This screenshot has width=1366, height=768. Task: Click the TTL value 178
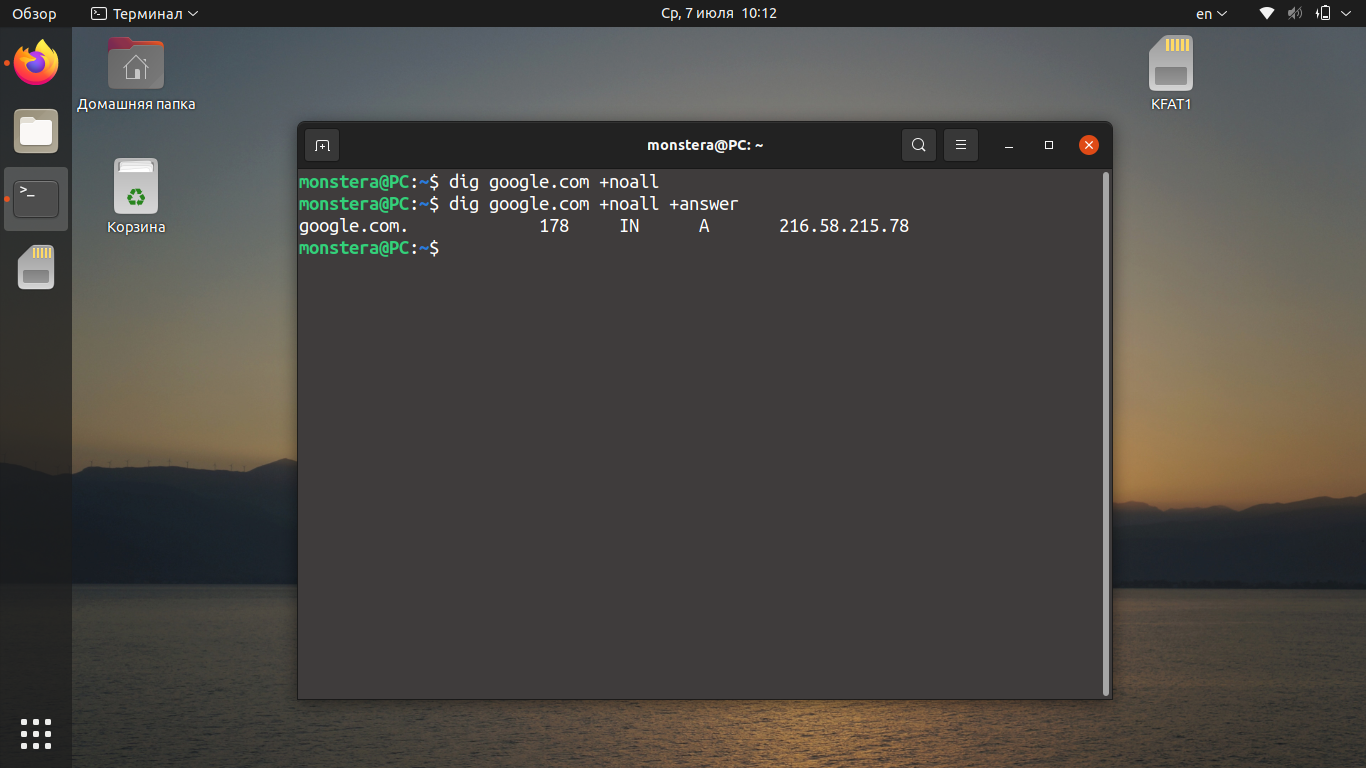click(554, 226)
